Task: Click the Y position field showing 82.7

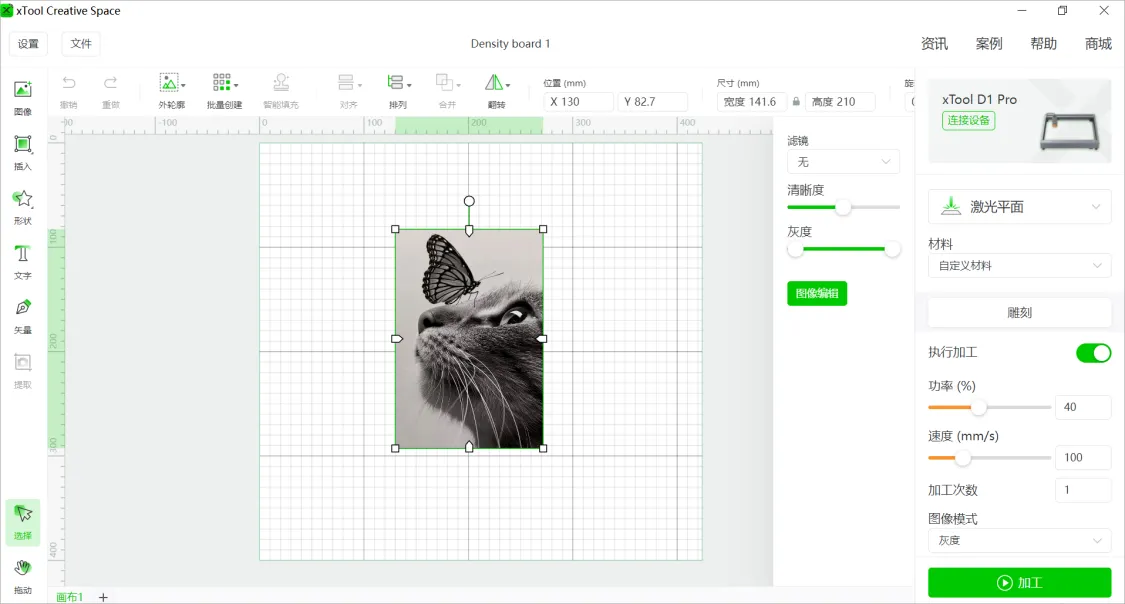Action: pyautogui.click(x=653, y=102)
